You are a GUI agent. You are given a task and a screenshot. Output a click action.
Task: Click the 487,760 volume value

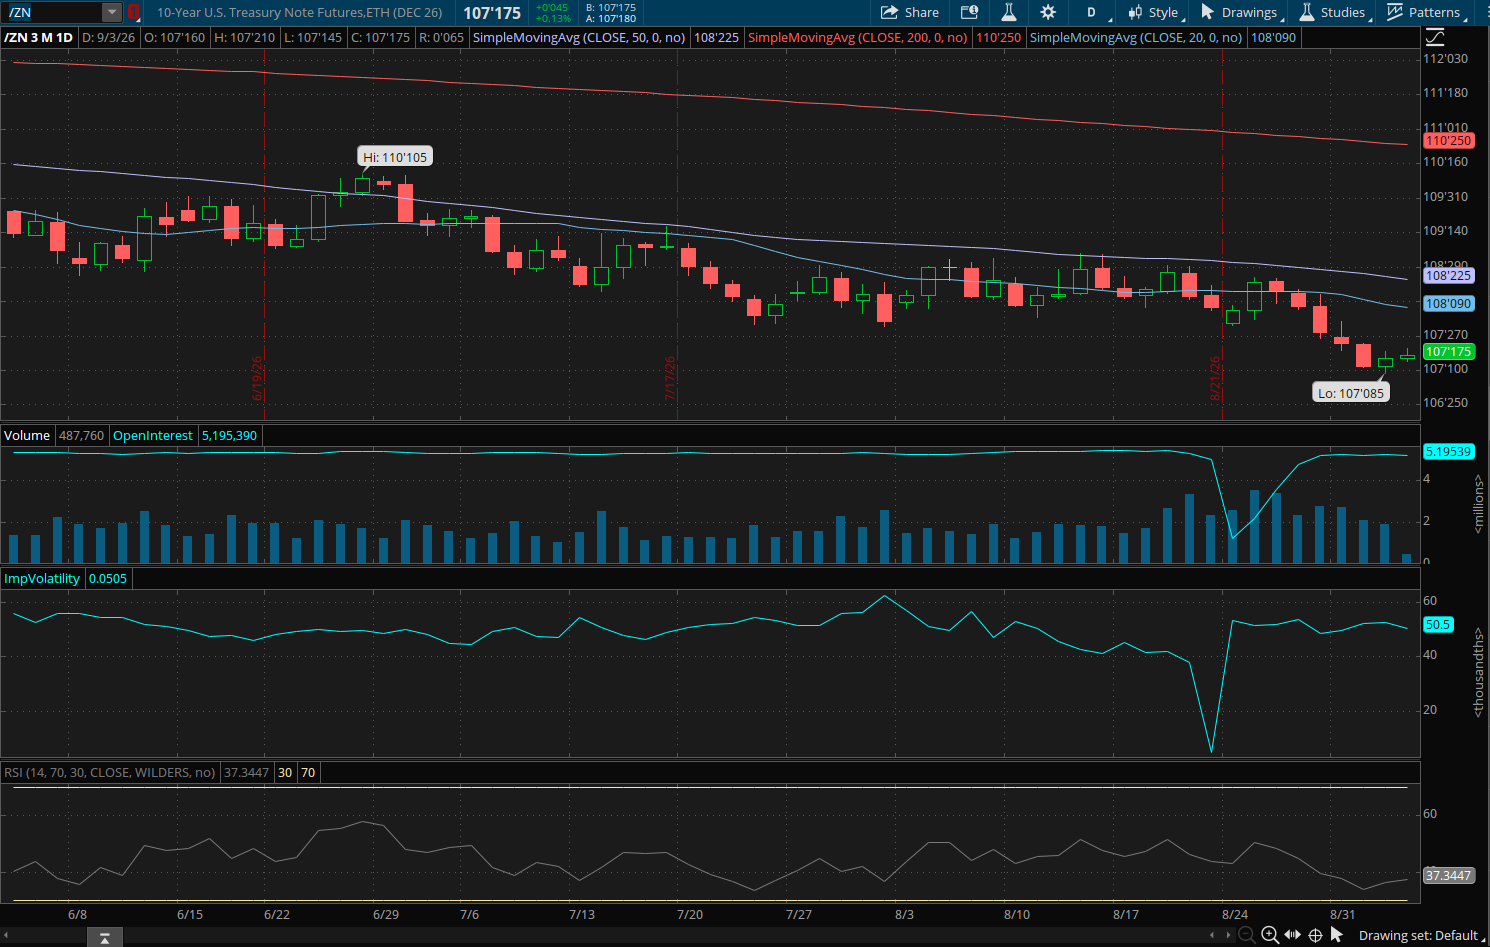click(x=81, y=435)
